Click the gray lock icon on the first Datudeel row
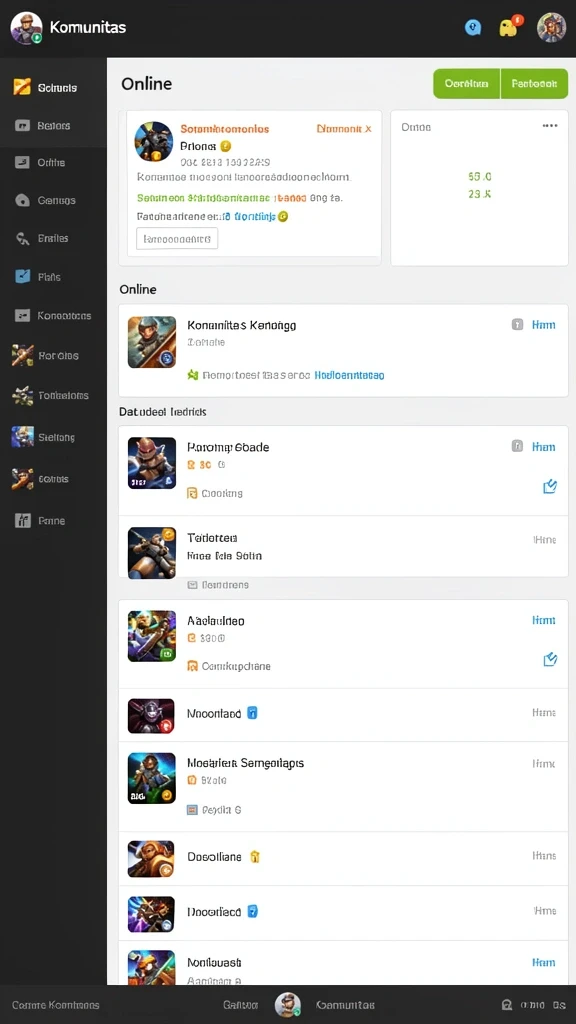The width and height of the screenshot is (576, 1024). coord(517,446)
